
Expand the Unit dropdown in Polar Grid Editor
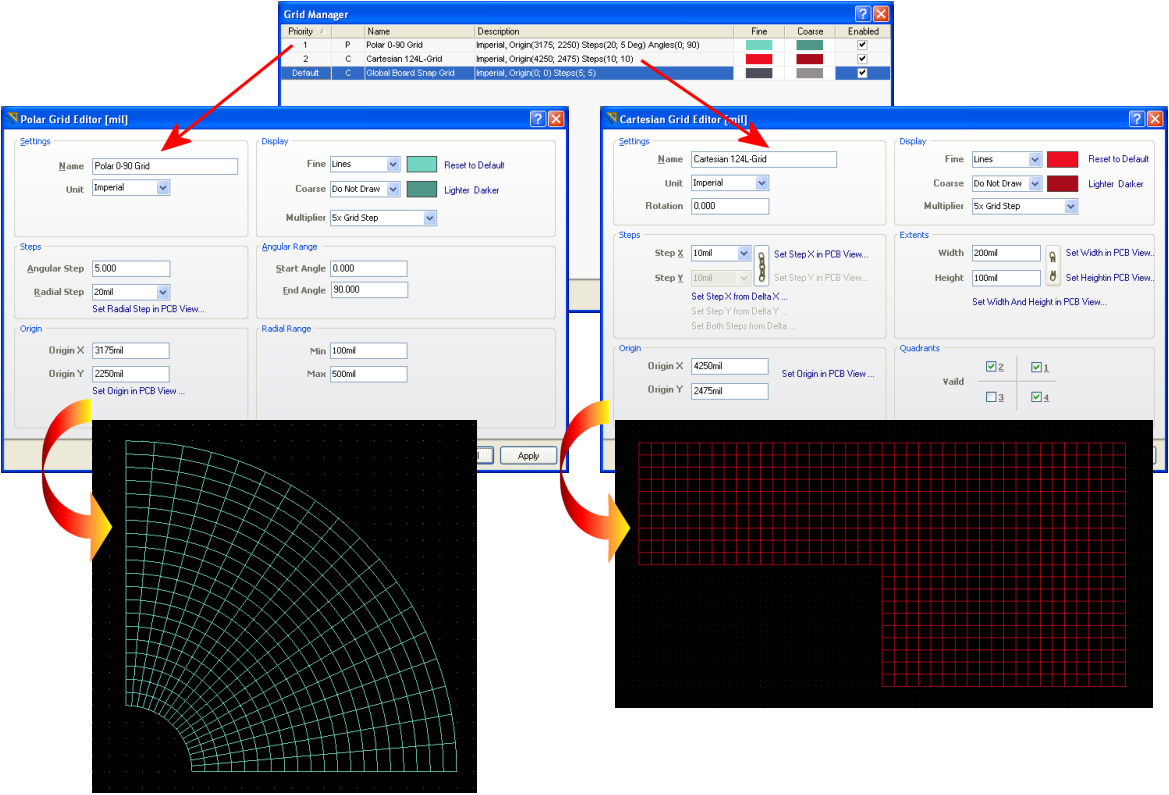pyautogui.click(x=163, y=187)
